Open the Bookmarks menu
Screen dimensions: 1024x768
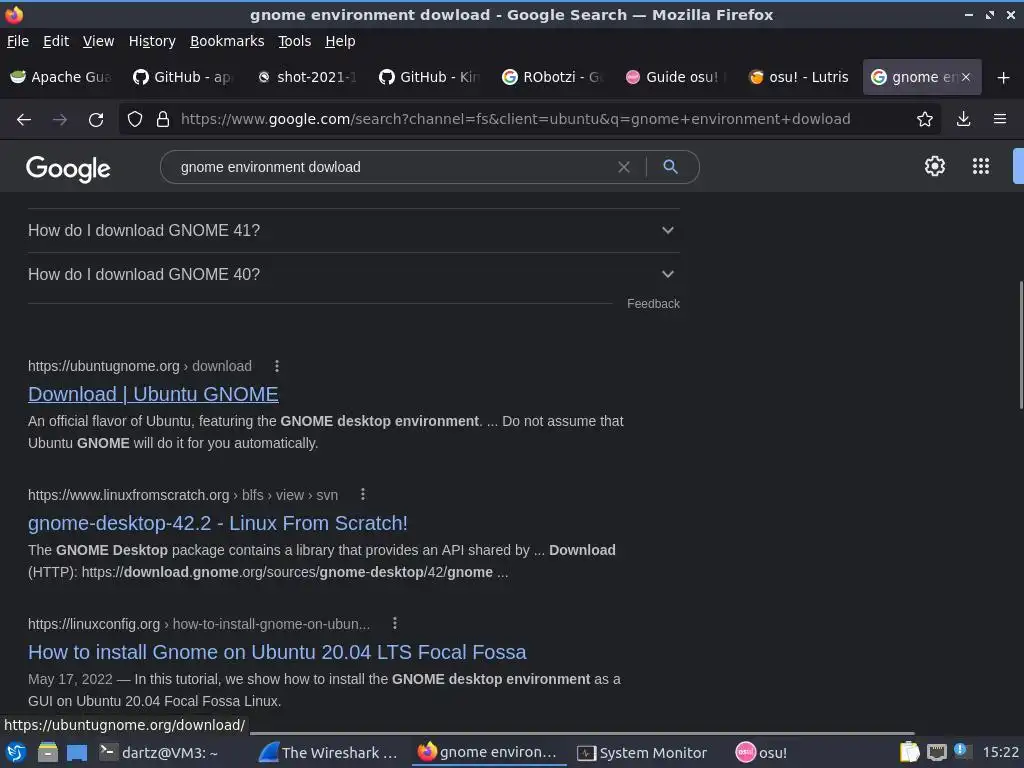(227, 41)
